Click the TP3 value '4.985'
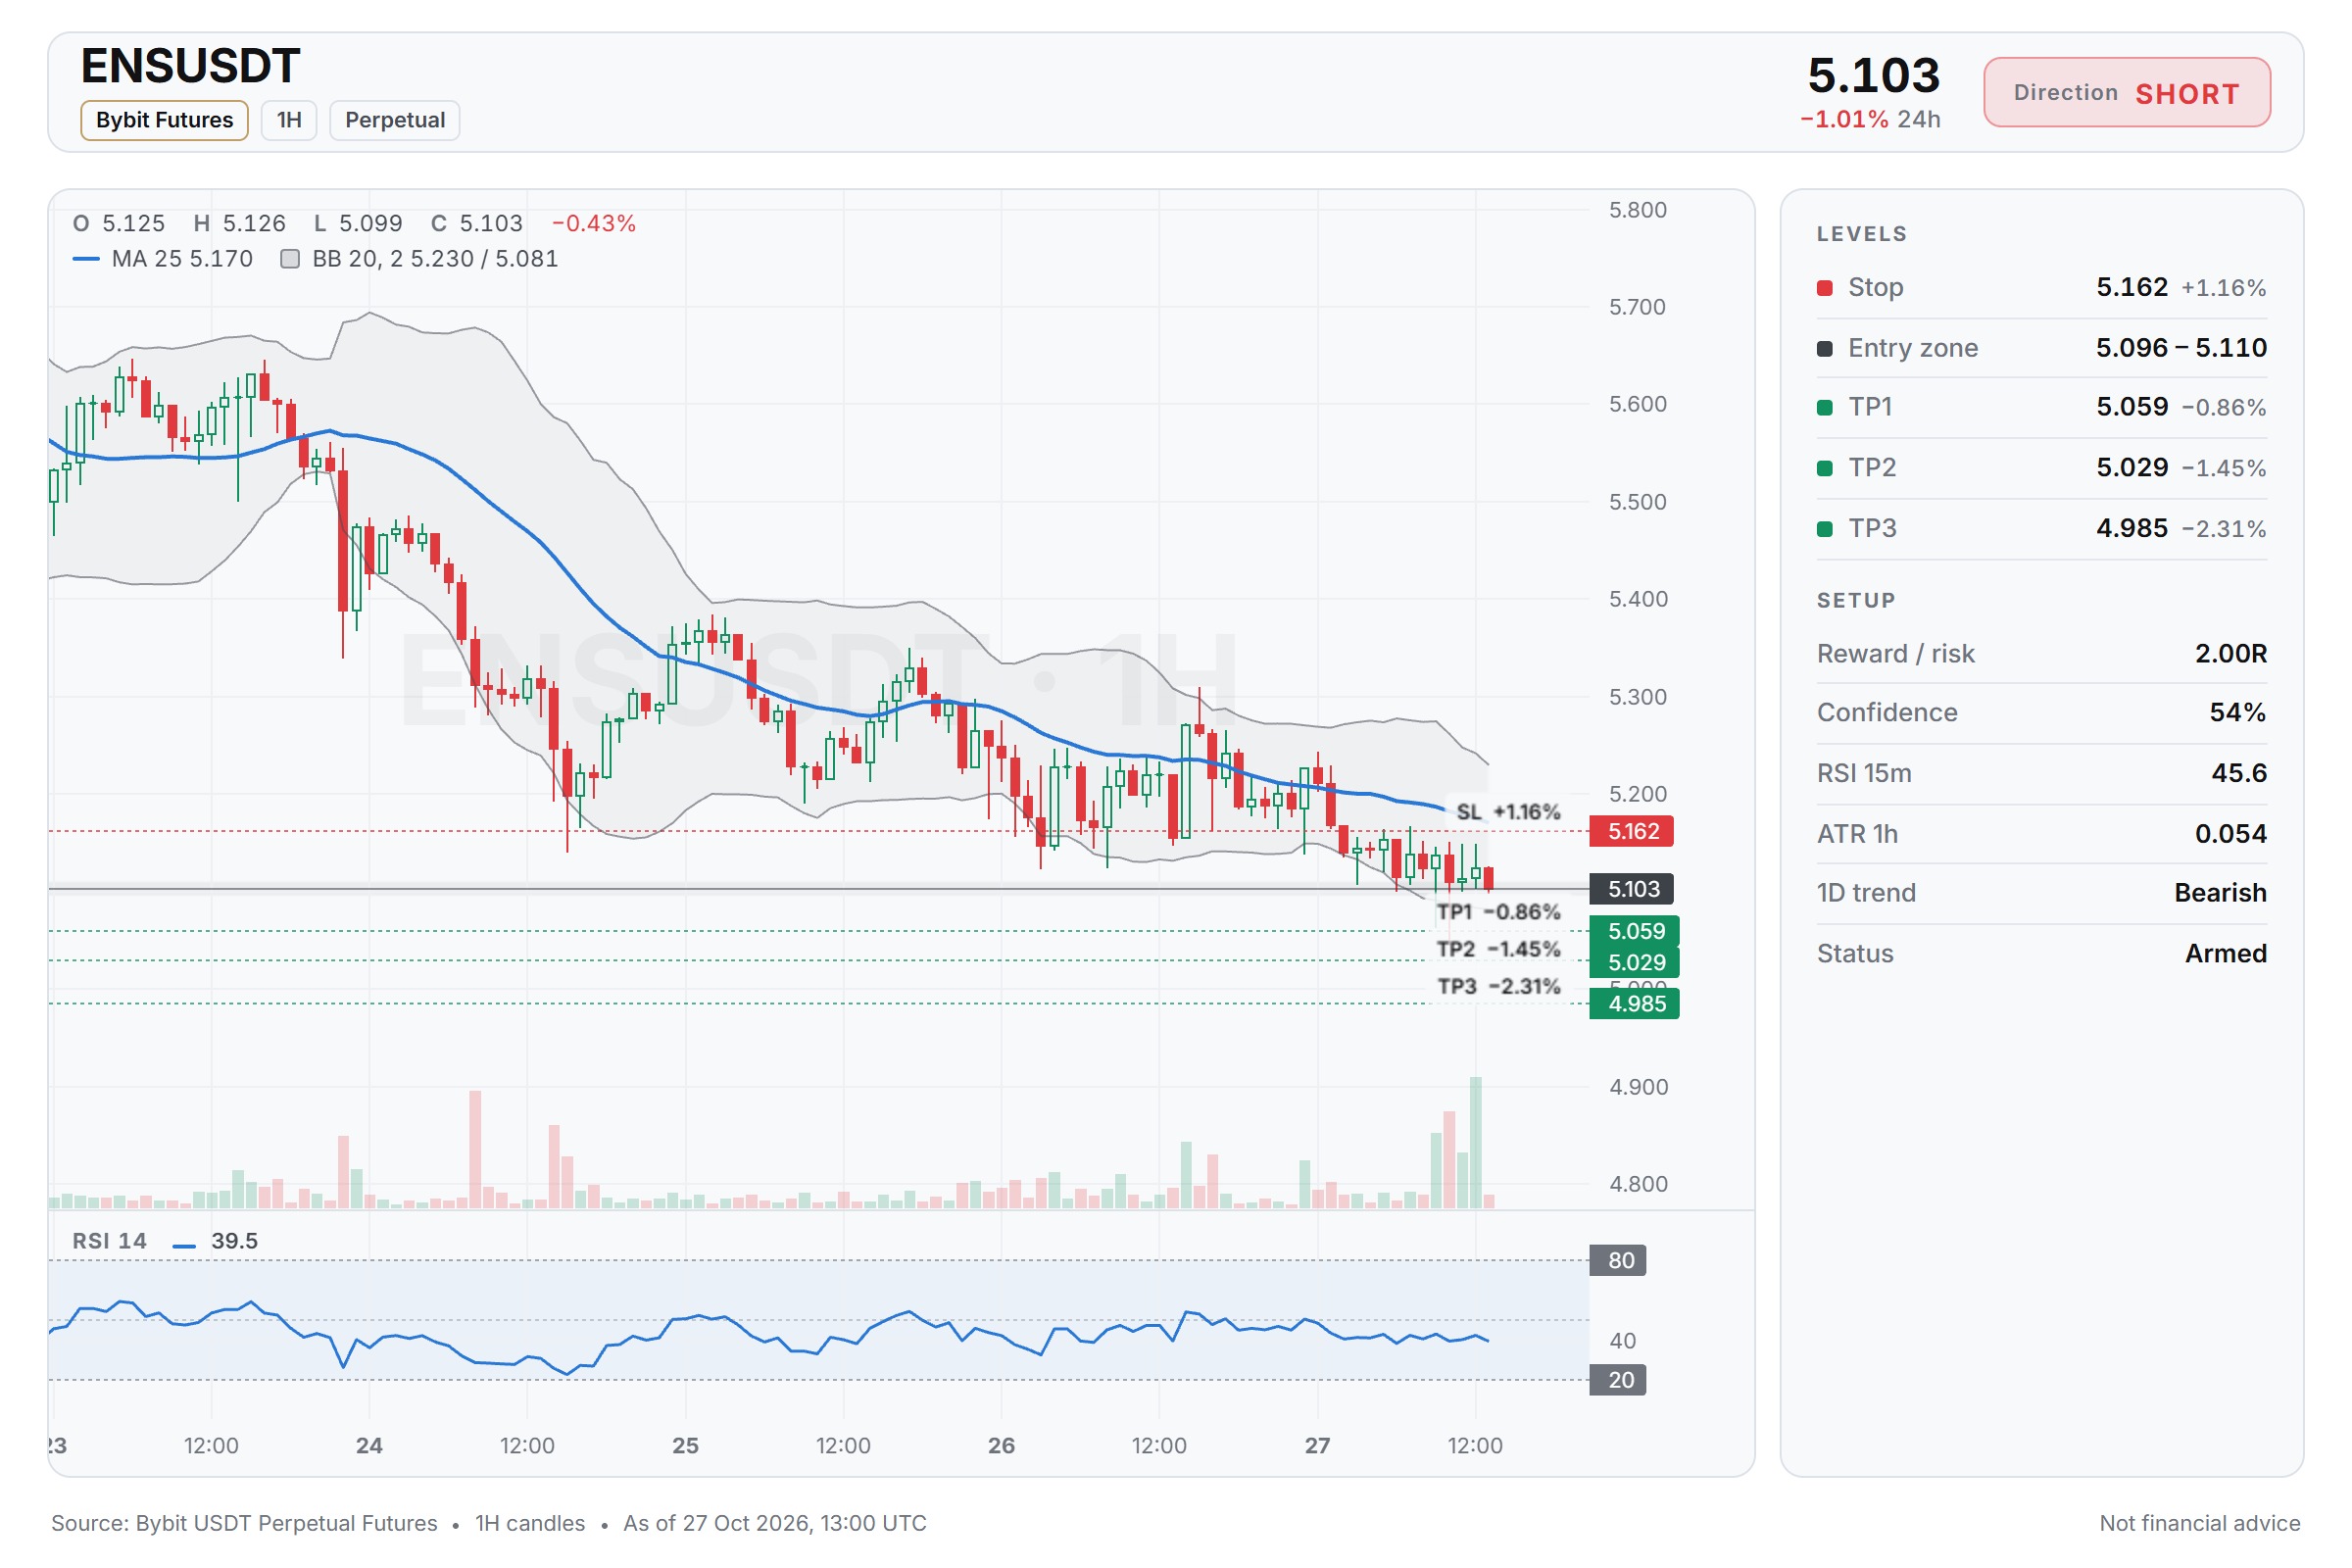The height and width of the screenshot is (1568, 2352). coord(2132,528)
